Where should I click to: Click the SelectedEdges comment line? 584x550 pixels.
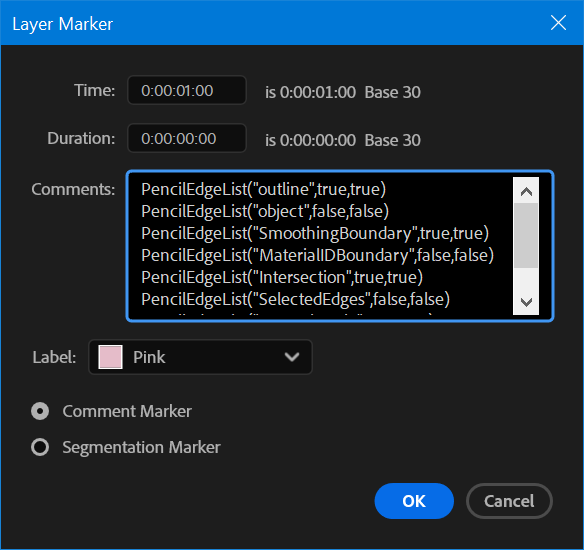coord(295,299)
